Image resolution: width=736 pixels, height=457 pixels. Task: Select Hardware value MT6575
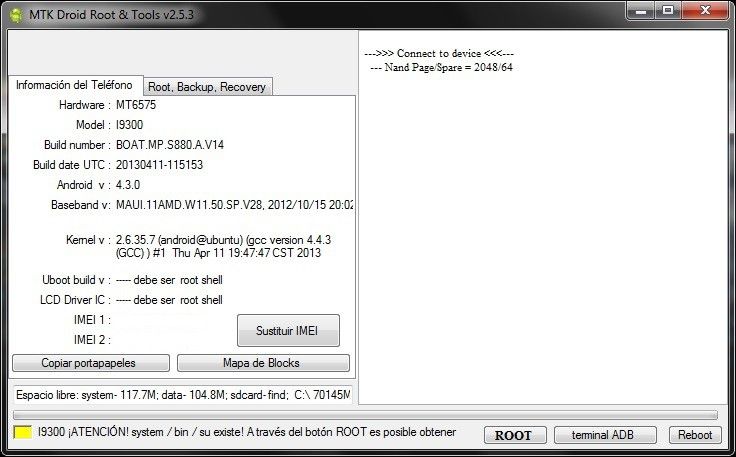pos(136,105)
